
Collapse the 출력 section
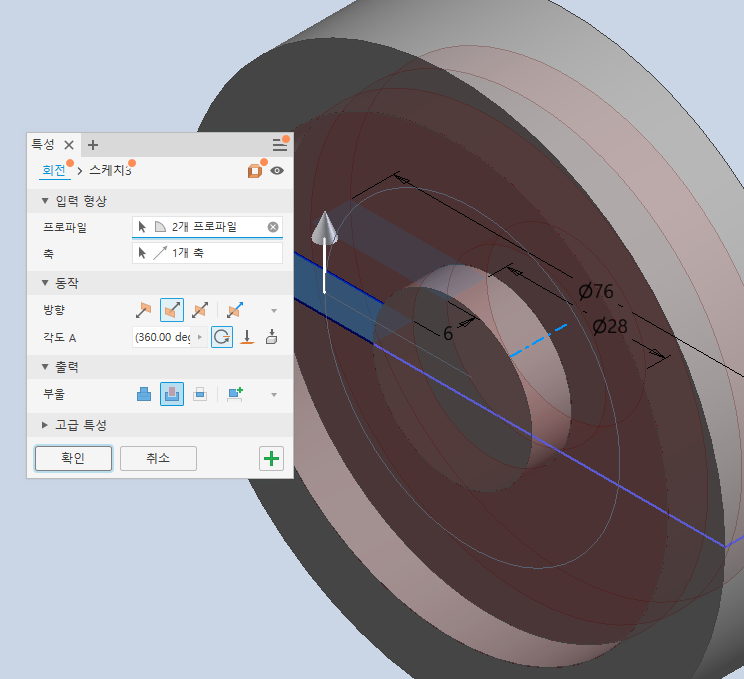point(45,367)
